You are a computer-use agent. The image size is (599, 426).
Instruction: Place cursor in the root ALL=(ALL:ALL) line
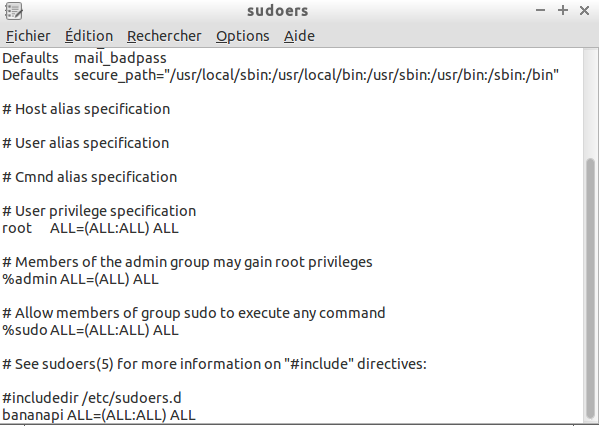90,228
